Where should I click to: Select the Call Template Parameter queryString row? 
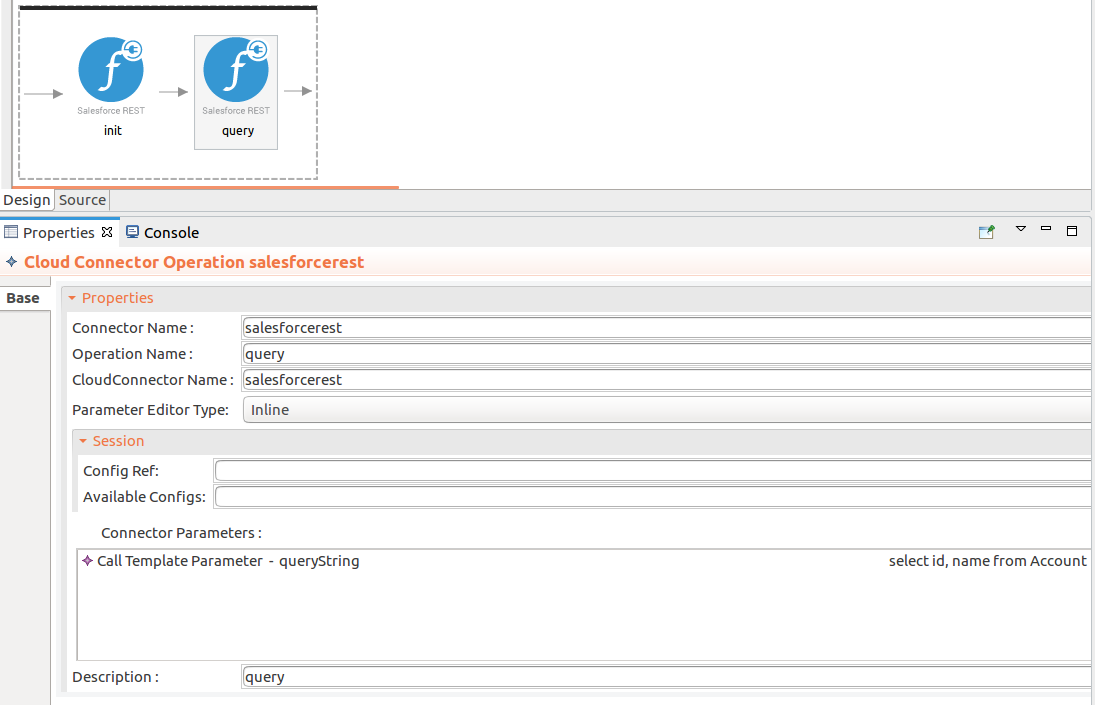tap(584, 561)
